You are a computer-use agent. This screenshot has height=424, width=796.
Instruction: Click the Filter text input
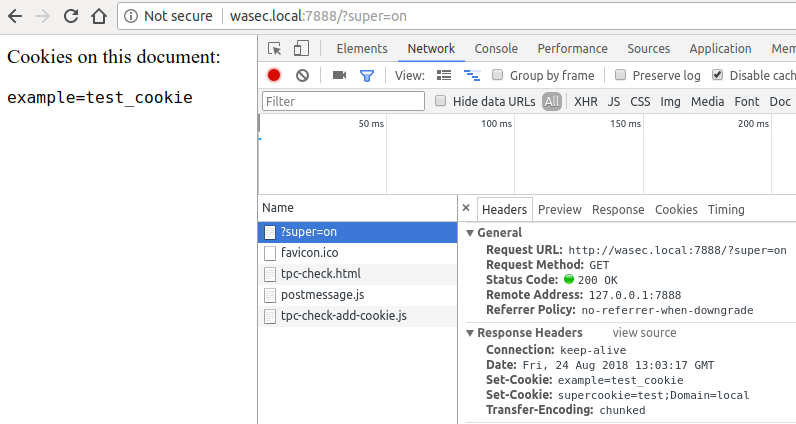pyautogui.click(x=343, y=101)
